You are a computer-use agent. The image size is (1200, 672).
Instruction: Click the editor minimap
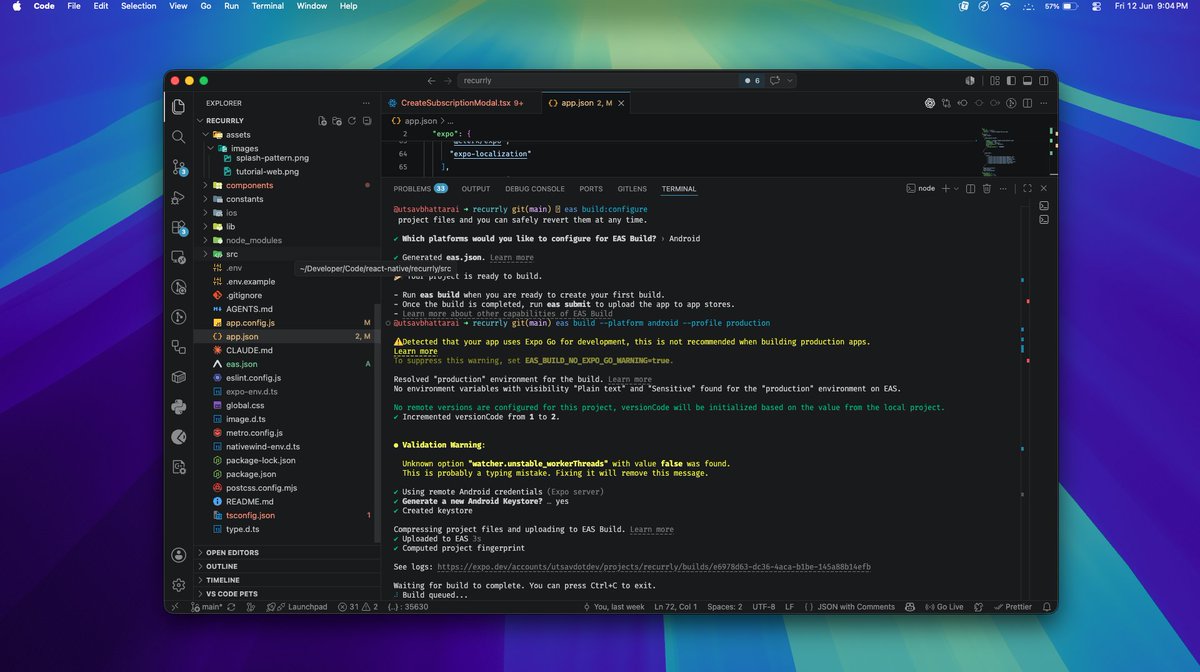(1001, 150)
